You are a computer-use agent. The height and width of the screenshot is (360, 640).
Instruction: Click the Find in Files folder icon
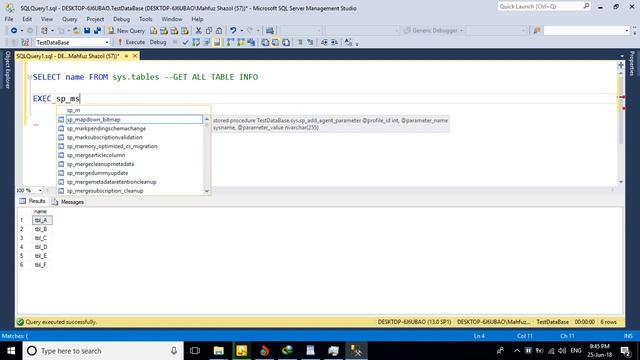pyautogui.click(x=537, y=31)
